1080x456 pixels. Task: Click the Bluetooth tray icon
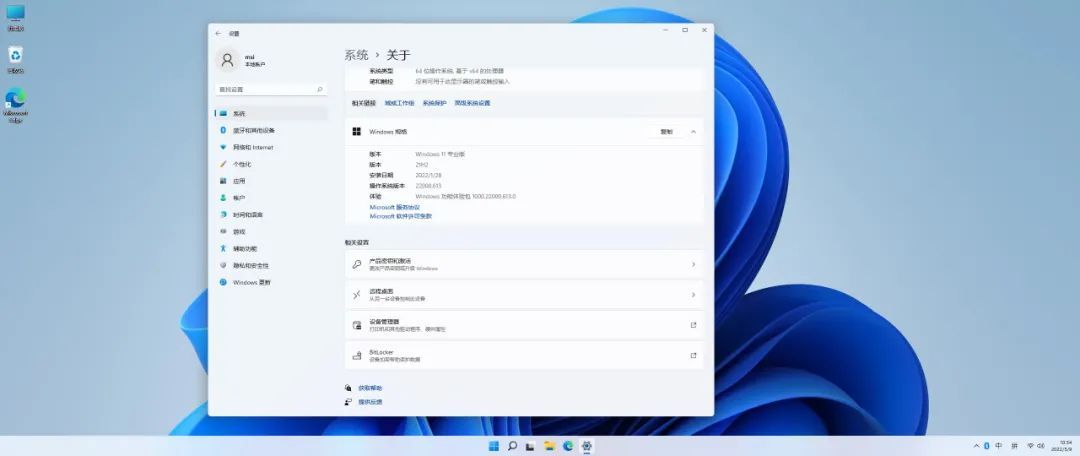987,446
